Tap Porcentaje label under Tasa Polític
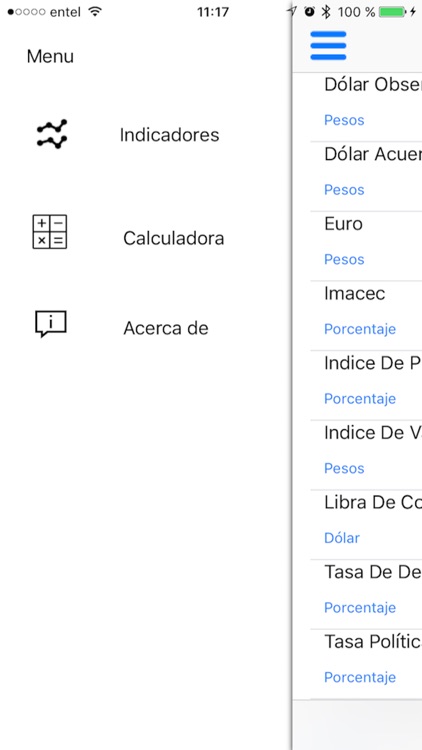The width and height of the screenshot is (422, 750). tap(360, 677)
